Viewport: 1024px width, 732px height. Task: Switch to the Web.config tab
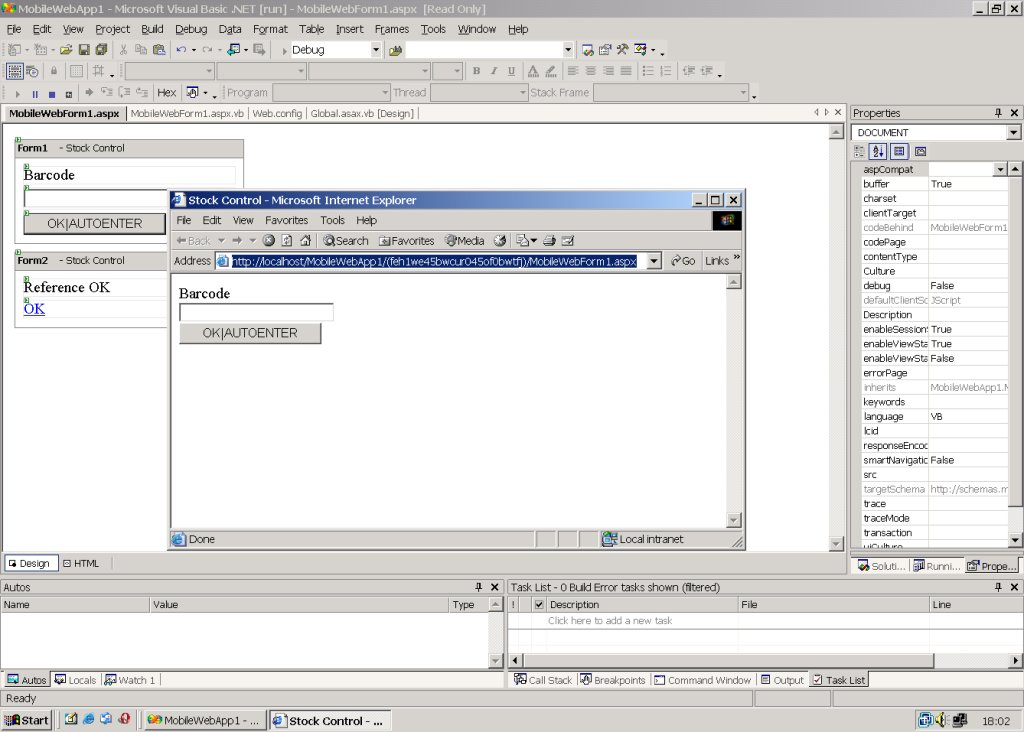coord(277,114)
